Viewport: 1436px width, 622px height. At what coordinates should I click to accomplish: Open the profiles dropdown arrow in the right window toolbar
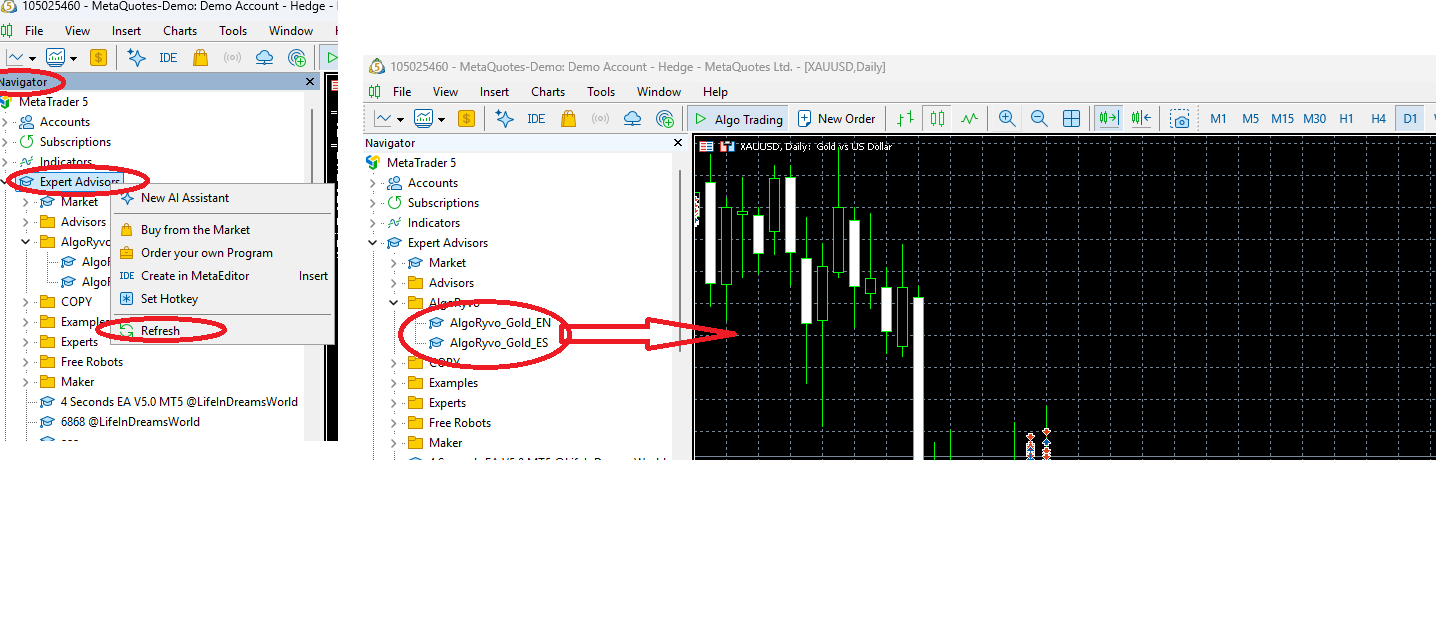[441, 119]
